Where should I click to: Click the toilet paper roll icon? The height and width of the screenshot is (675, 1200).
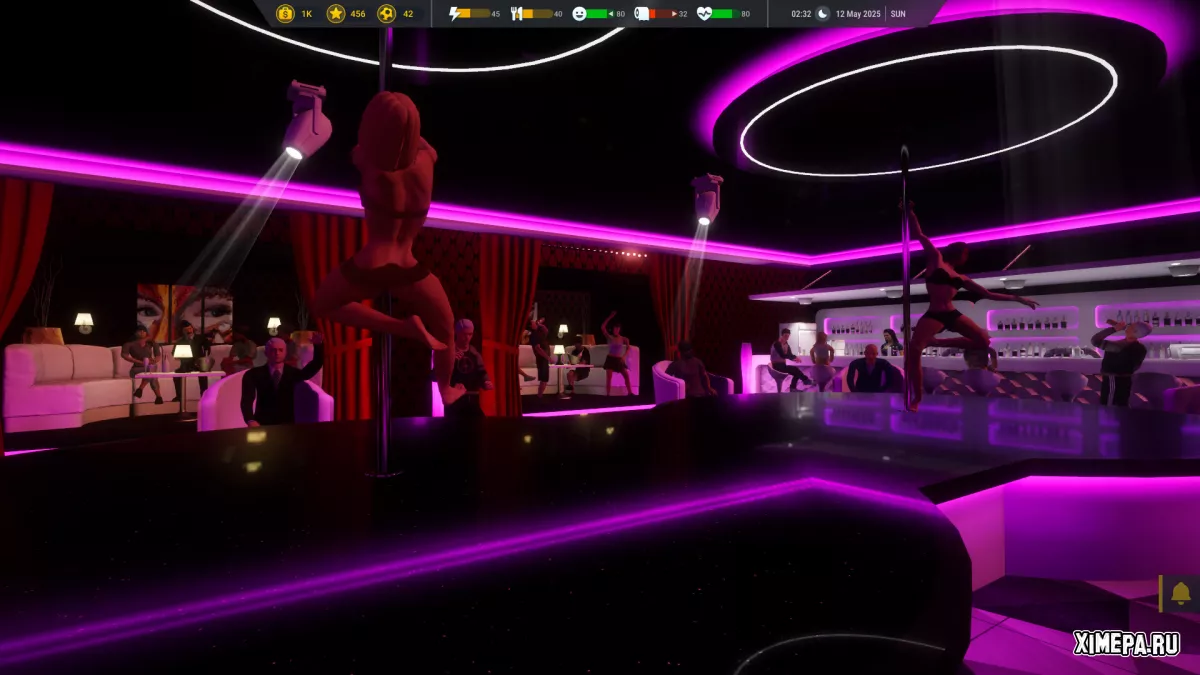point(642,14)
